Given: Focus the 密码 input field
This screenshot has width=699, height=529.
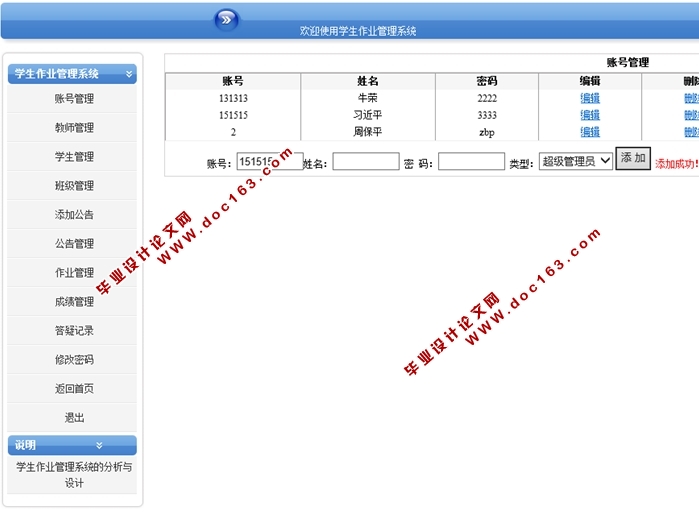Looking at the screenshot, I should [x=471, y=161].
